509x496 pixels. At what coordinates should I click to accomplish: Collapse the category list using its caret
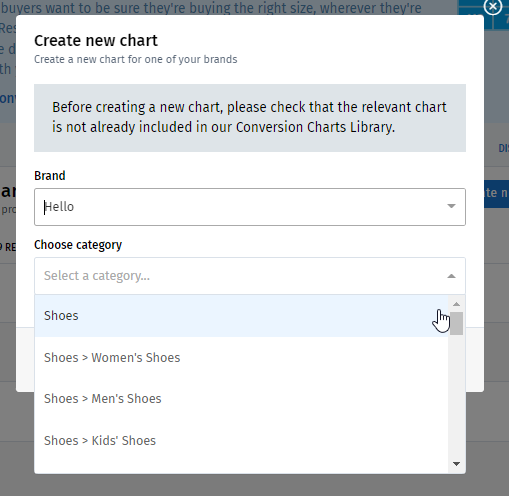451,276
